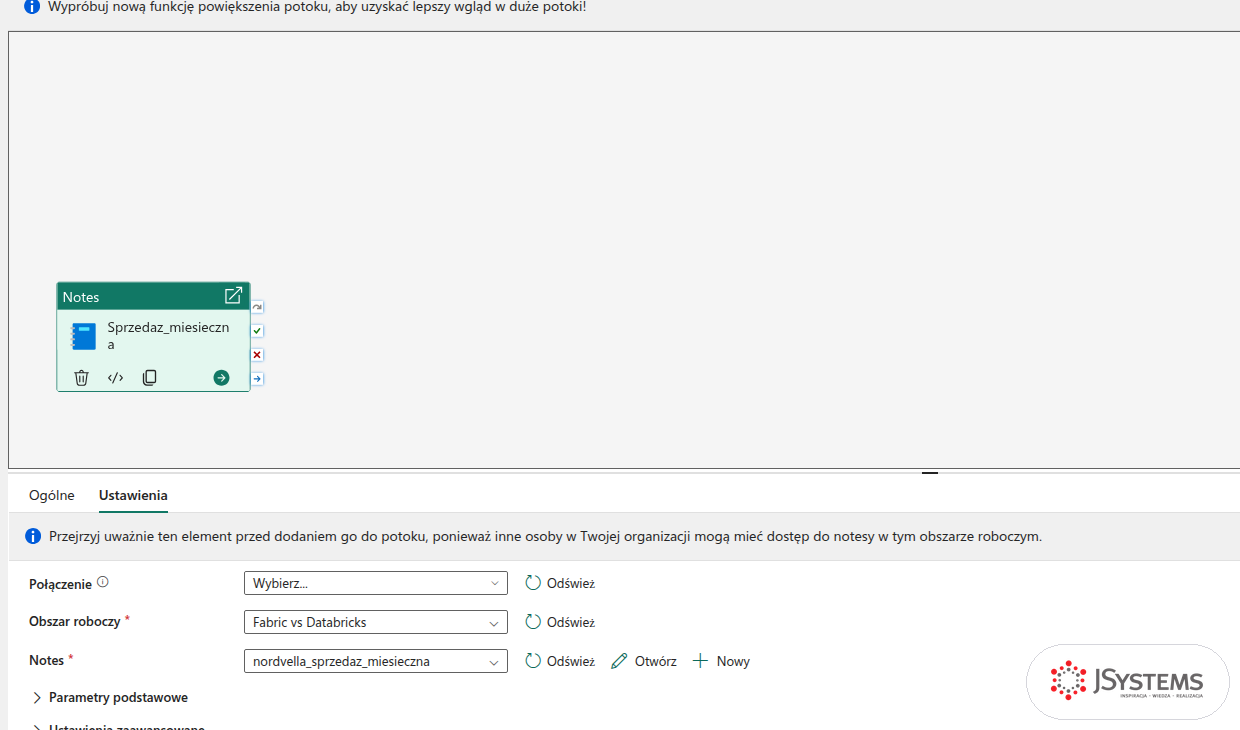Create a new notebook with Nowy

(x=721, y=661)
